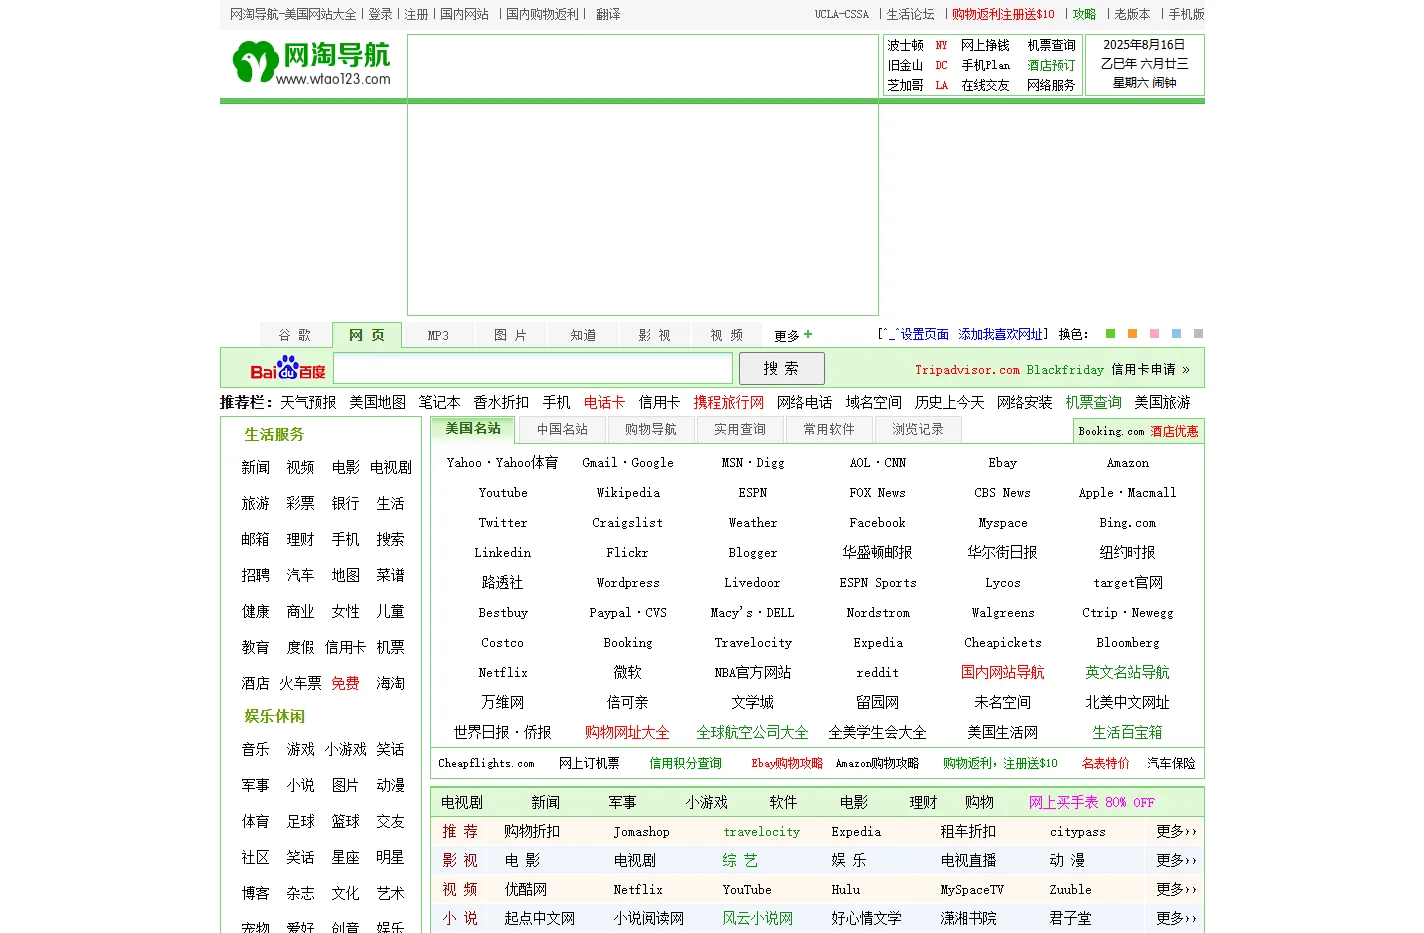The height and width of the screenshot is (933, 1424).
Task: Click the Cheapflights.com link
Action: [486, 763]
